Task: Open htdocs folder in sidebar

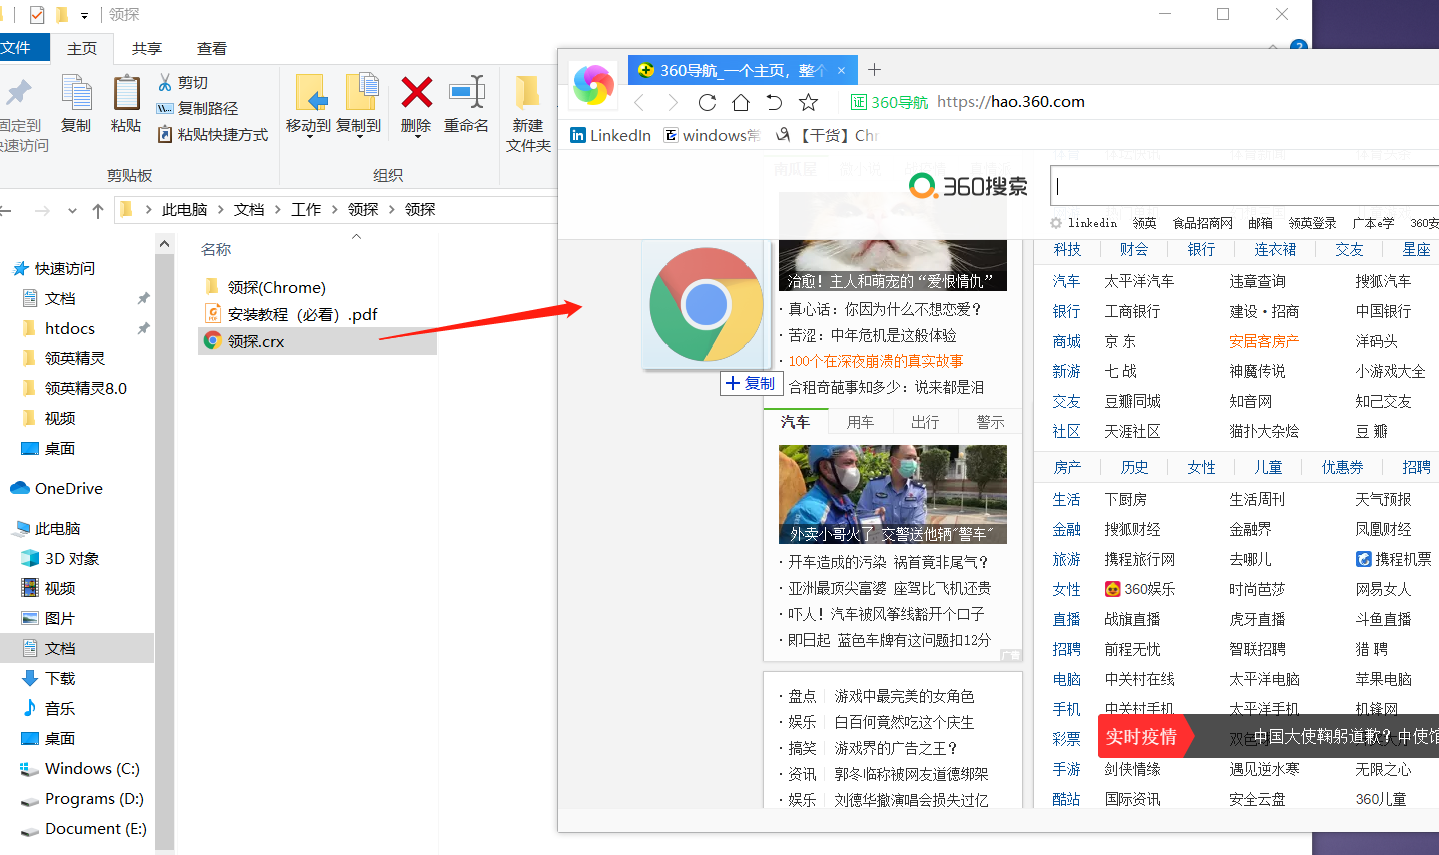Action: [x=70, y=328]
